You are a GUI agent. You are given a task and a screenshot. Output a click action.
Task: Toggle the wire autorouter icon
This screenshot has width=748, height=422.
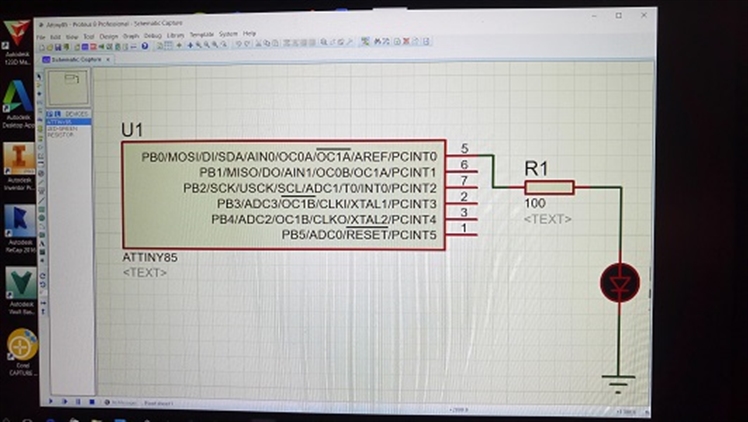[364, 42]
